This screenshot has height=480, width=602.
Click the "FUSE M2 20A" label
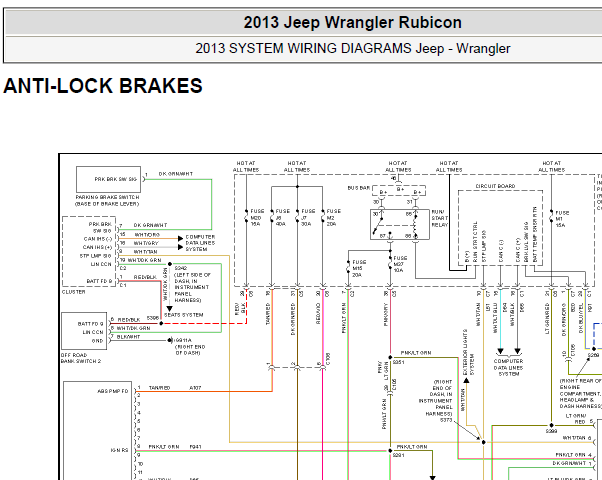334,217
